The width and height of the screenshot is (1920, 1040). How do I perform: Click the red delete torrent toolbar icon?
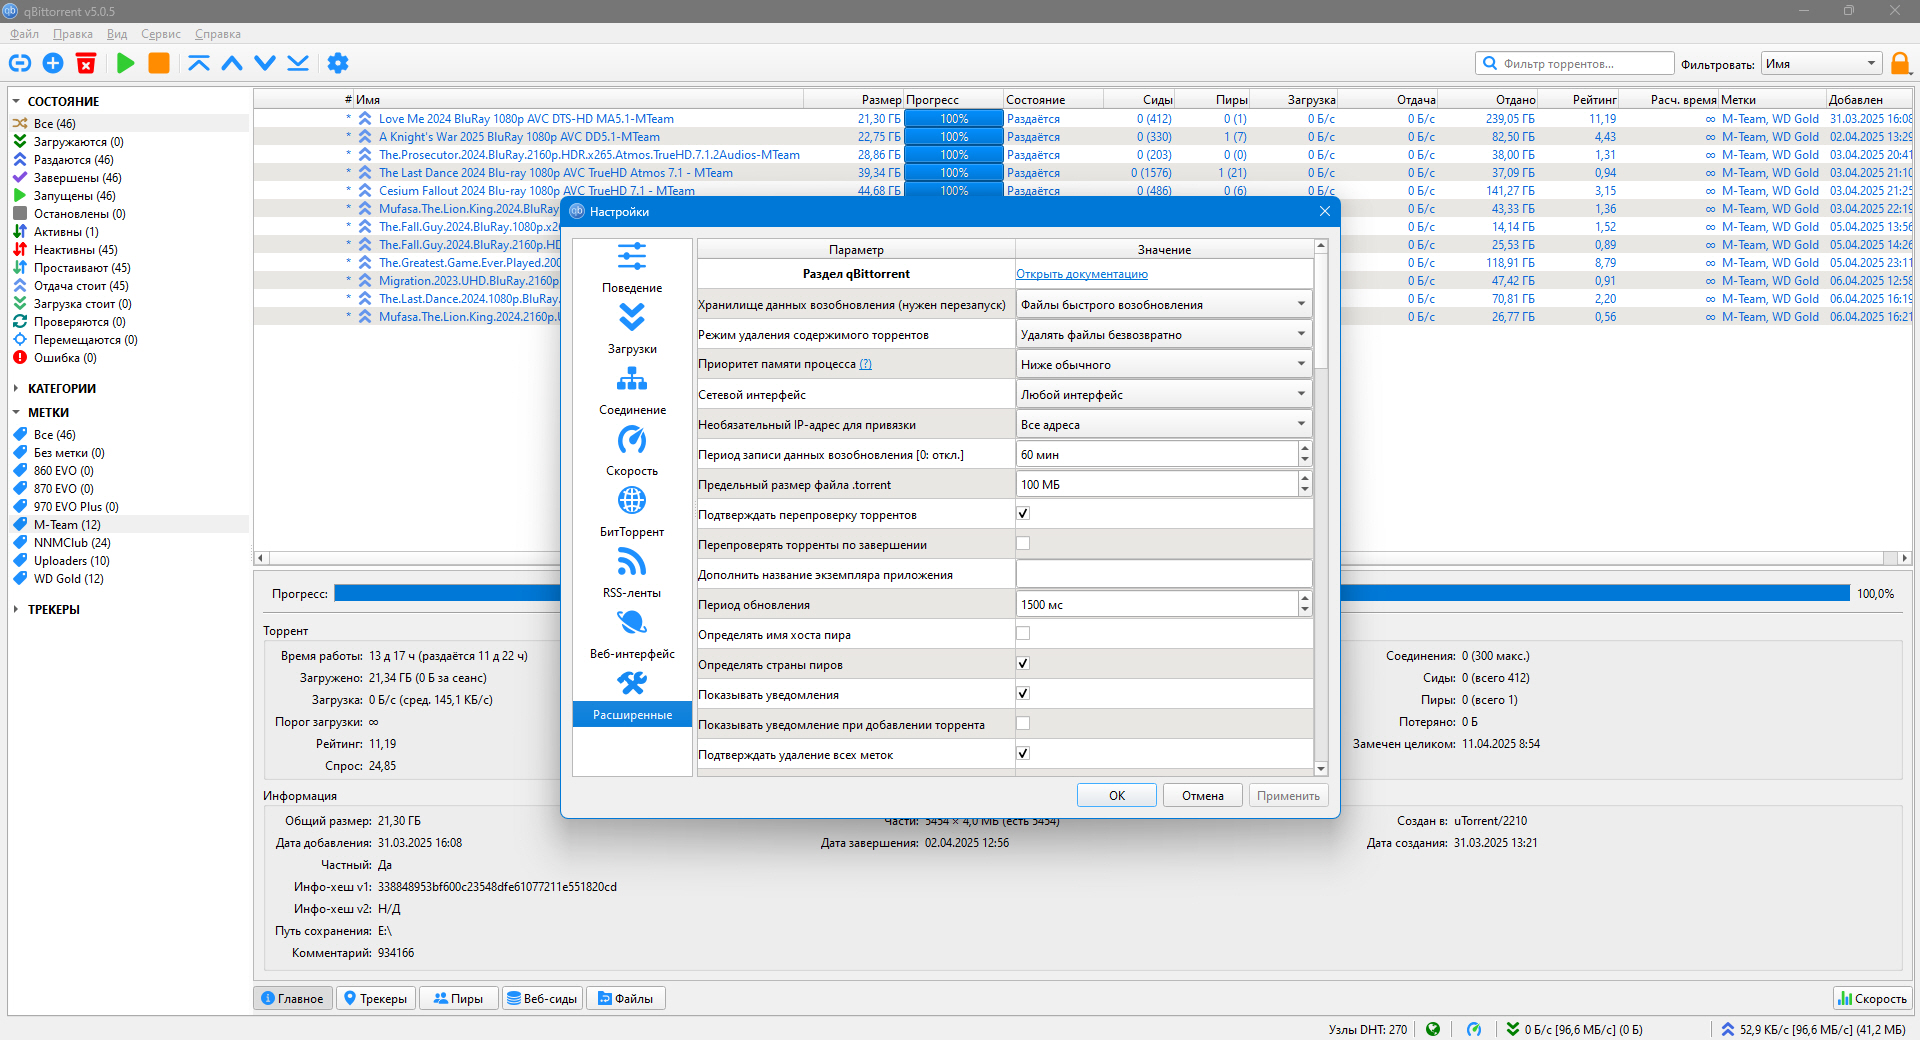(x=86, y=63)
